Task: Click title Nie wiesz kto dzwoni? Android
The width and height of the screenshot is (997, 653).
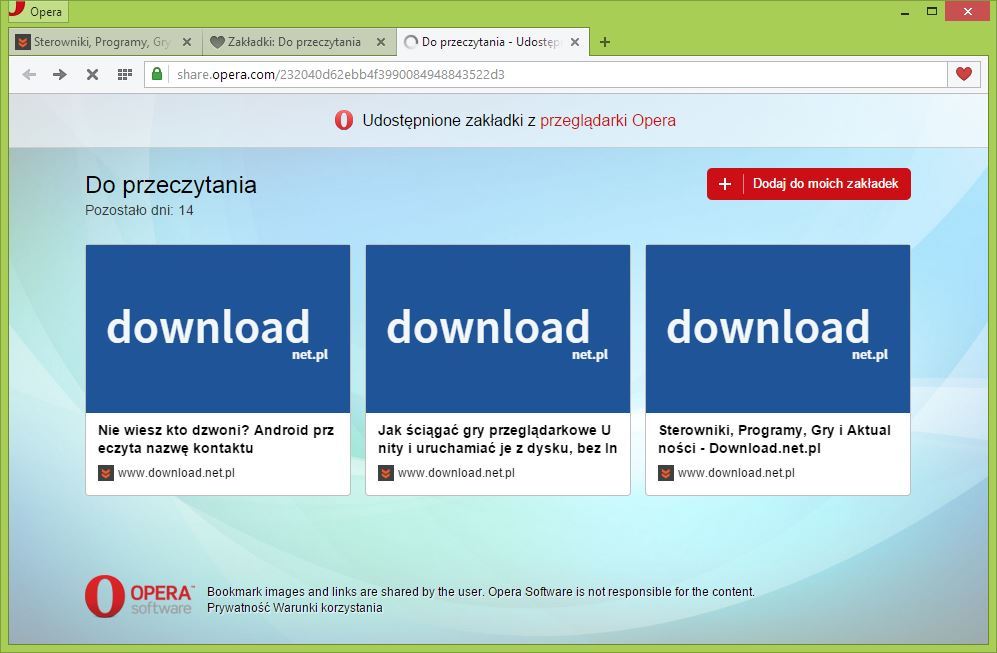Action: 216,439
